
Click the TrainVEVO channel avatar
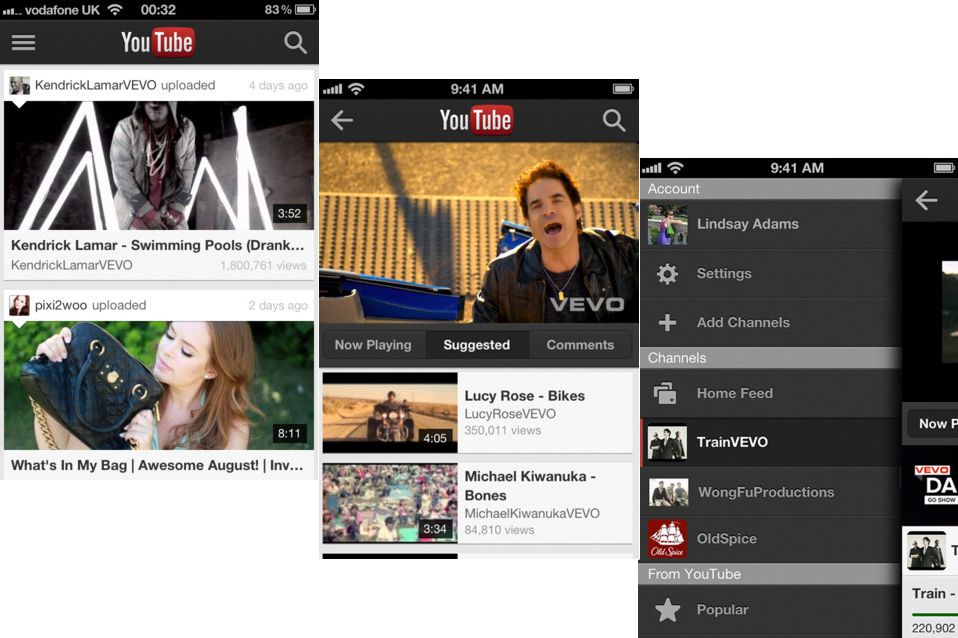(667, 442)
